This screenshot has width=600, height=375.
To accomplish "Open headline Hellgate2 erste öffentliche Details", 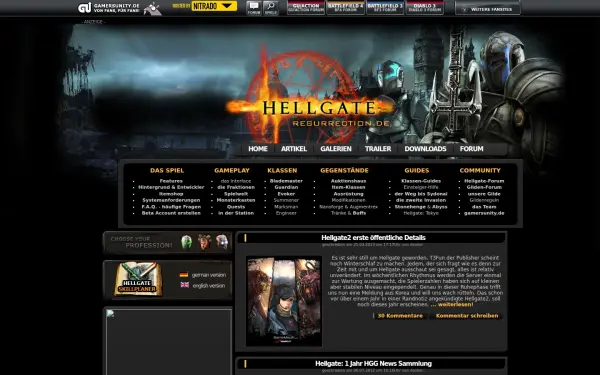I will [x=373, y=238].
